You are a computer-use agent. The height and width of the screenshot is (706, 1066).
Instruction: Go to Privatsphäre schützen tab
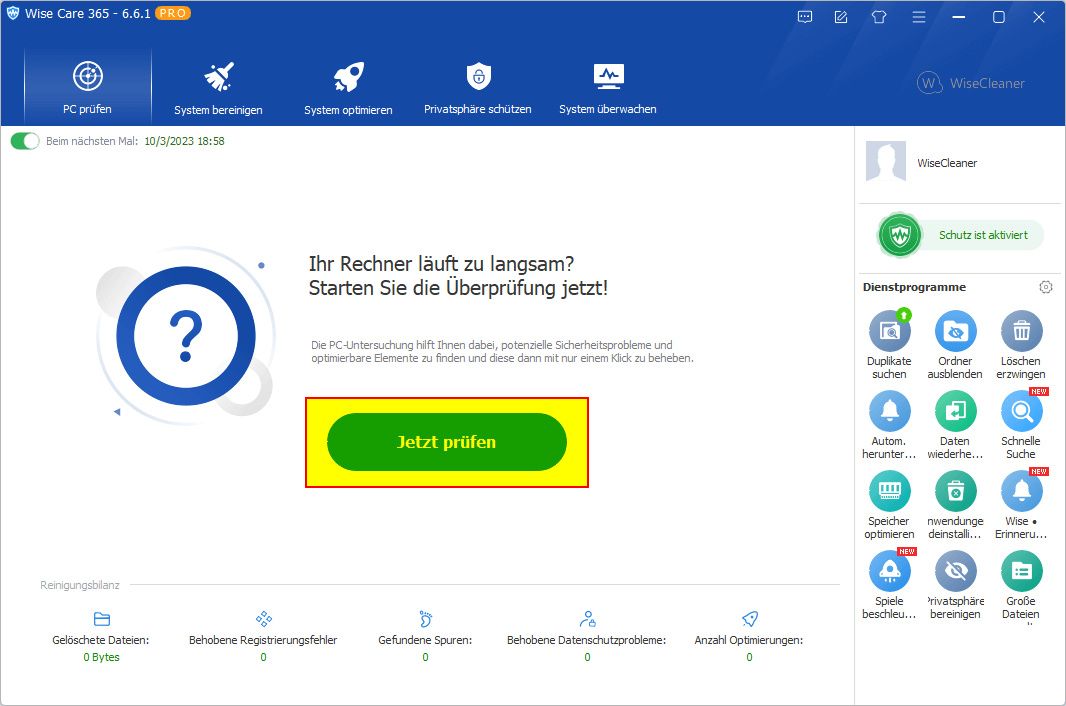click(478, 88)
